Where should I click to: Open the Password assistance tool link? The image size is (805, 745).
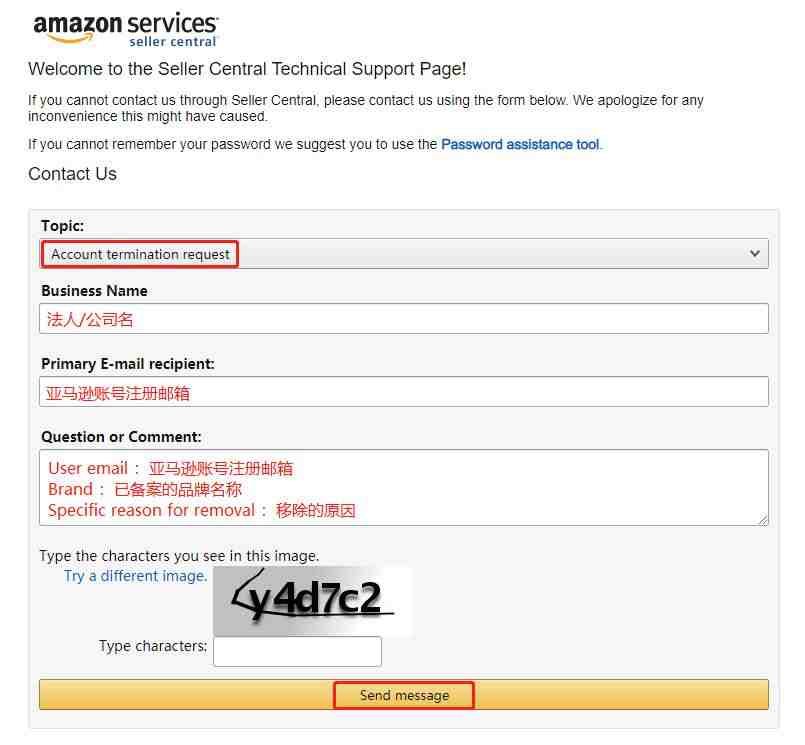coord(520,145)
